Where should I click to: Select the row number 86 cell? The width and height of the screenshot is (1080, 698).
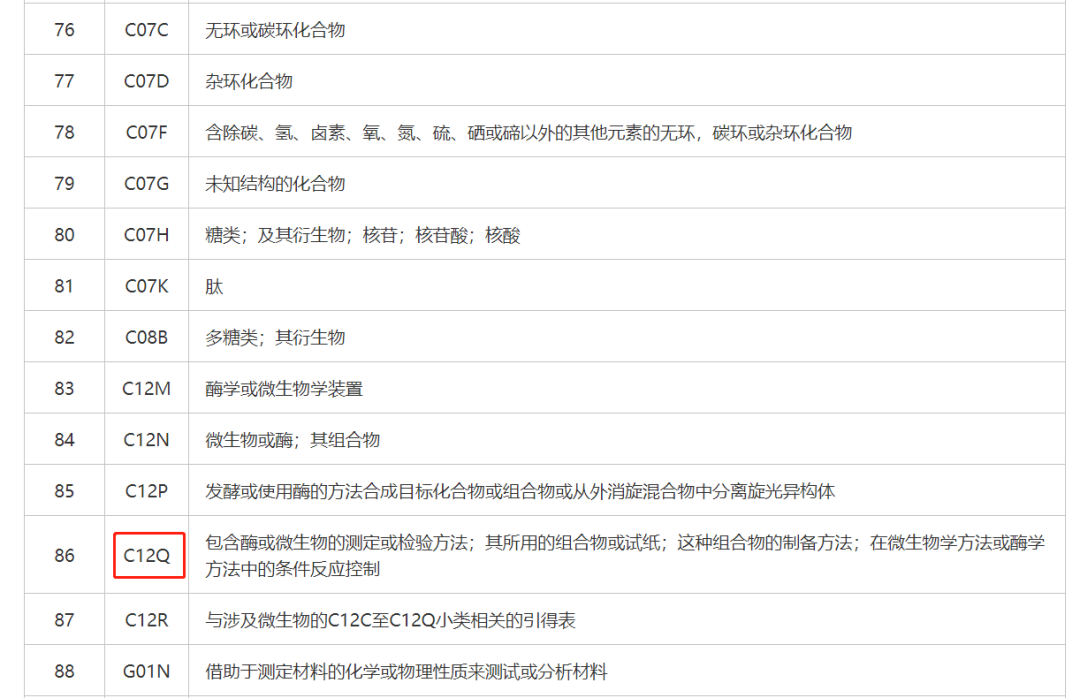coord(64,555)
